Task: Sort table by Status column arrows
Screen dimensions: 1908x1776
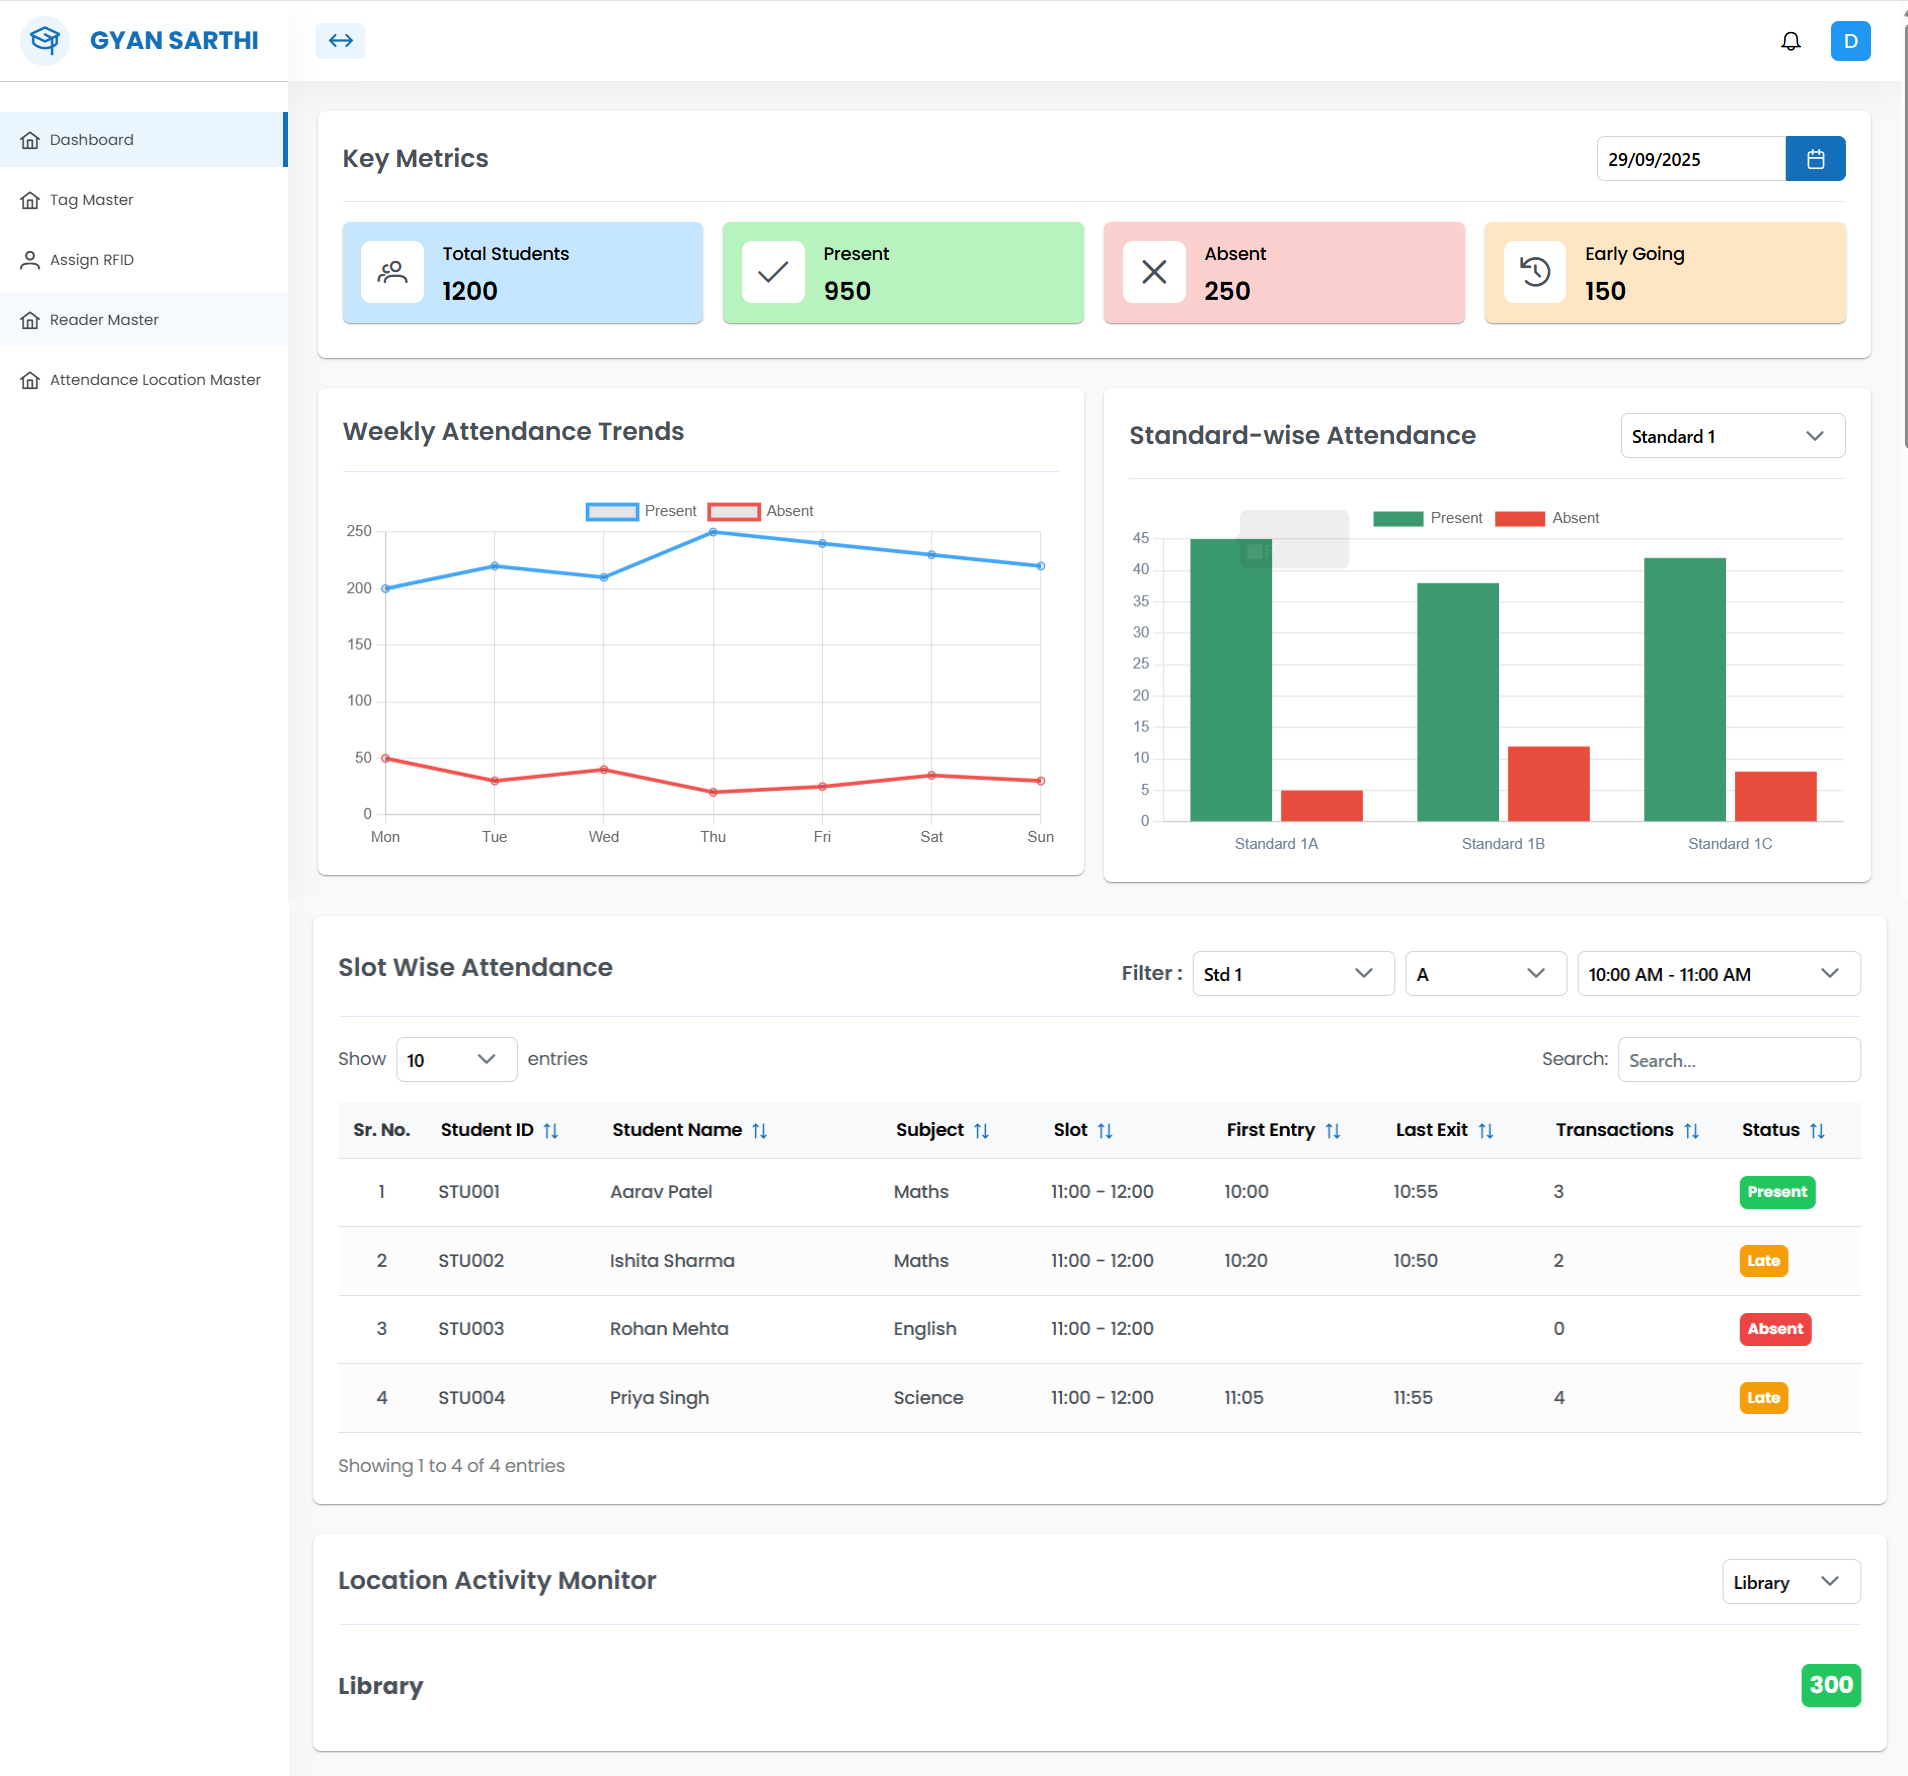Action: click(x=1817, y=1130)
